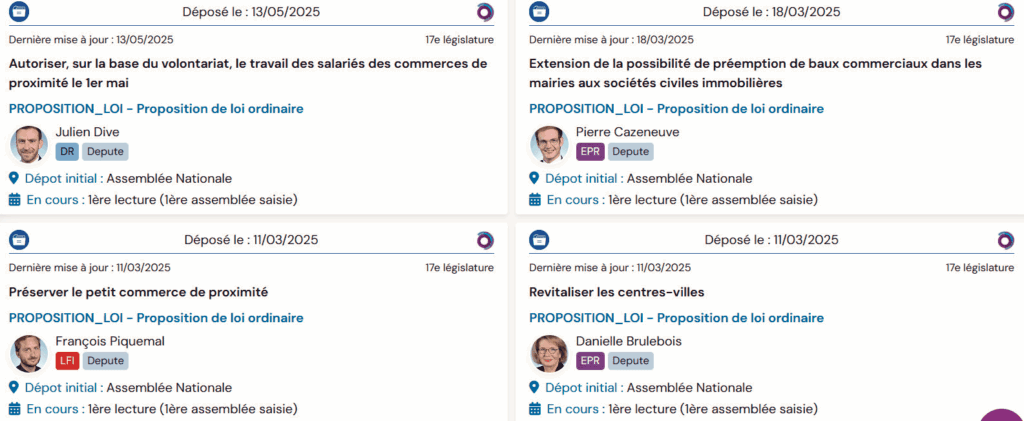The width and height of the screenshot is (1024, 421).
Task: Open the "Préserver le petit commerce de proximité" proposal
Action: coord(139,292)
